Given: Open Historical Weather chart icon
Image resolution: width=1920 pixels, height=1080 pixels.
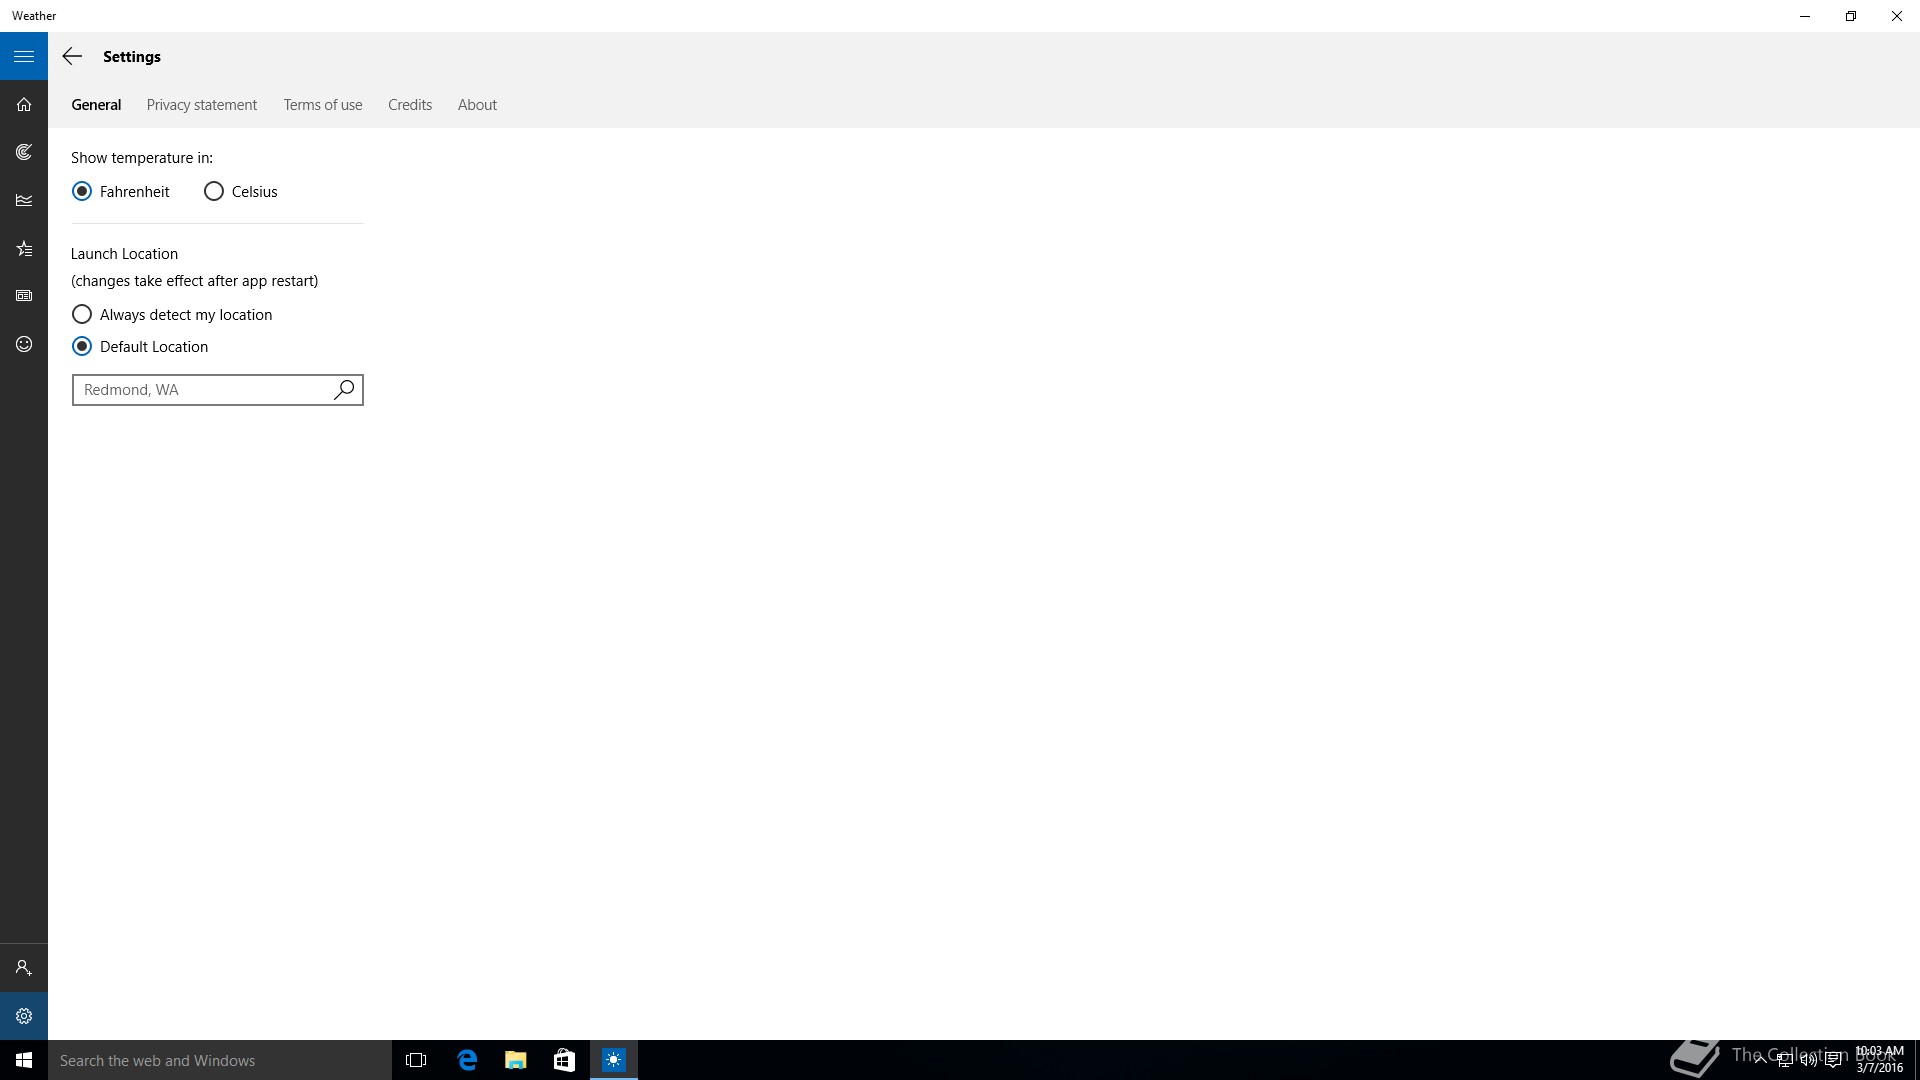Looking at the screenshot, I should (24, 200).
